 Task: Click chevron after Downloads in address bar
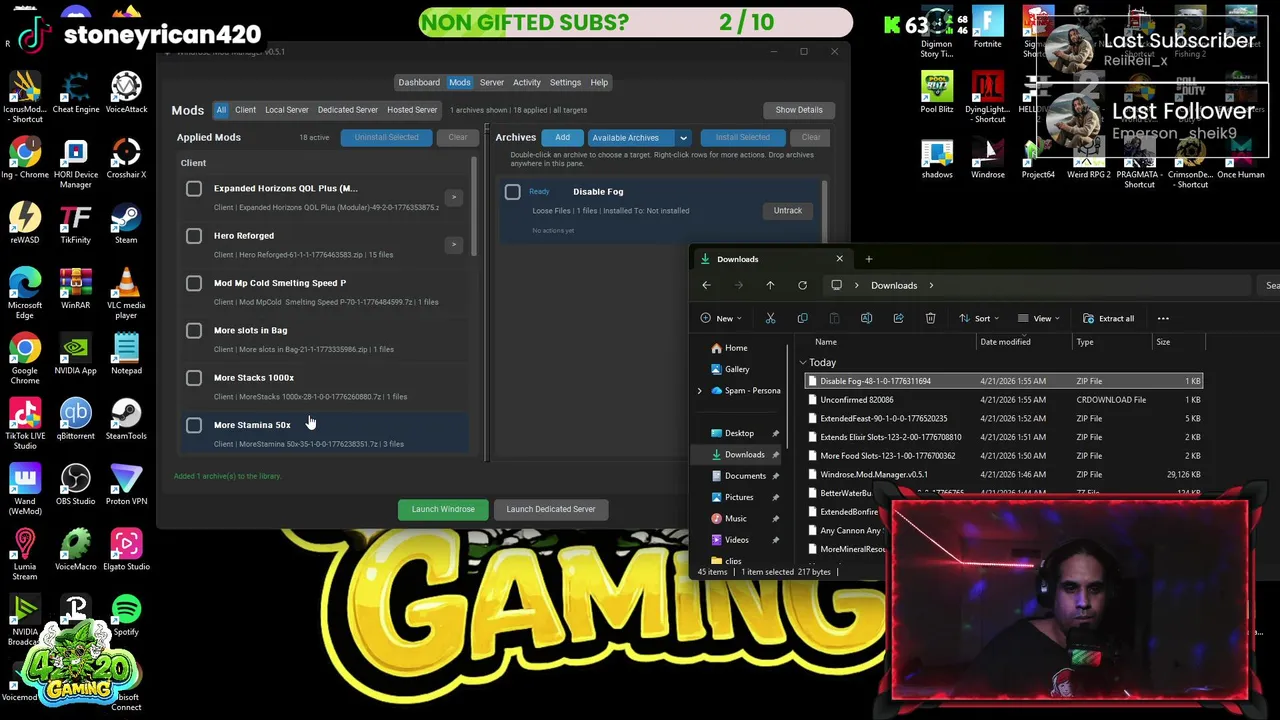tap(931, 285)
